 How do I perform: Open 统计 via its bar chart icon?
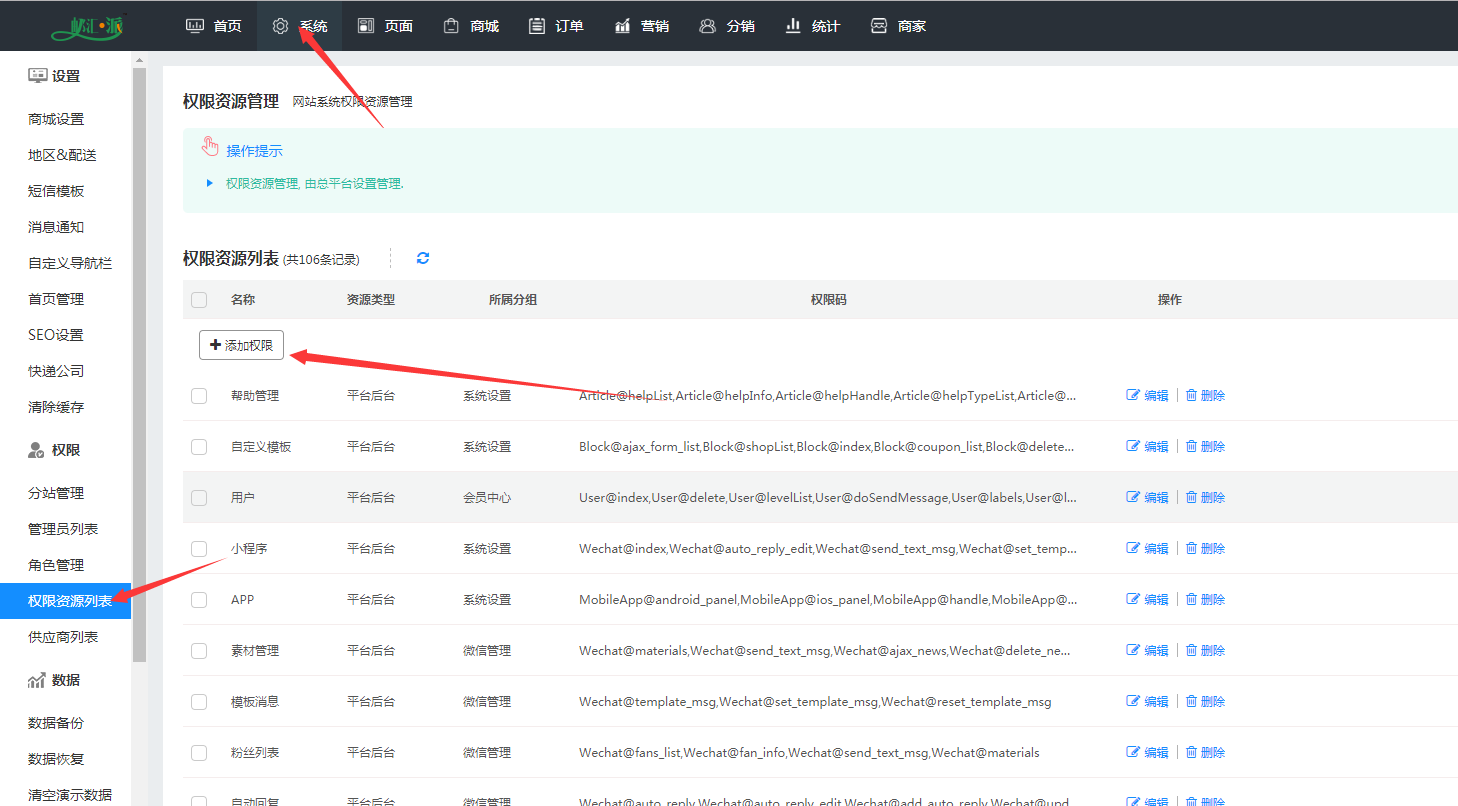pos(794,26)
